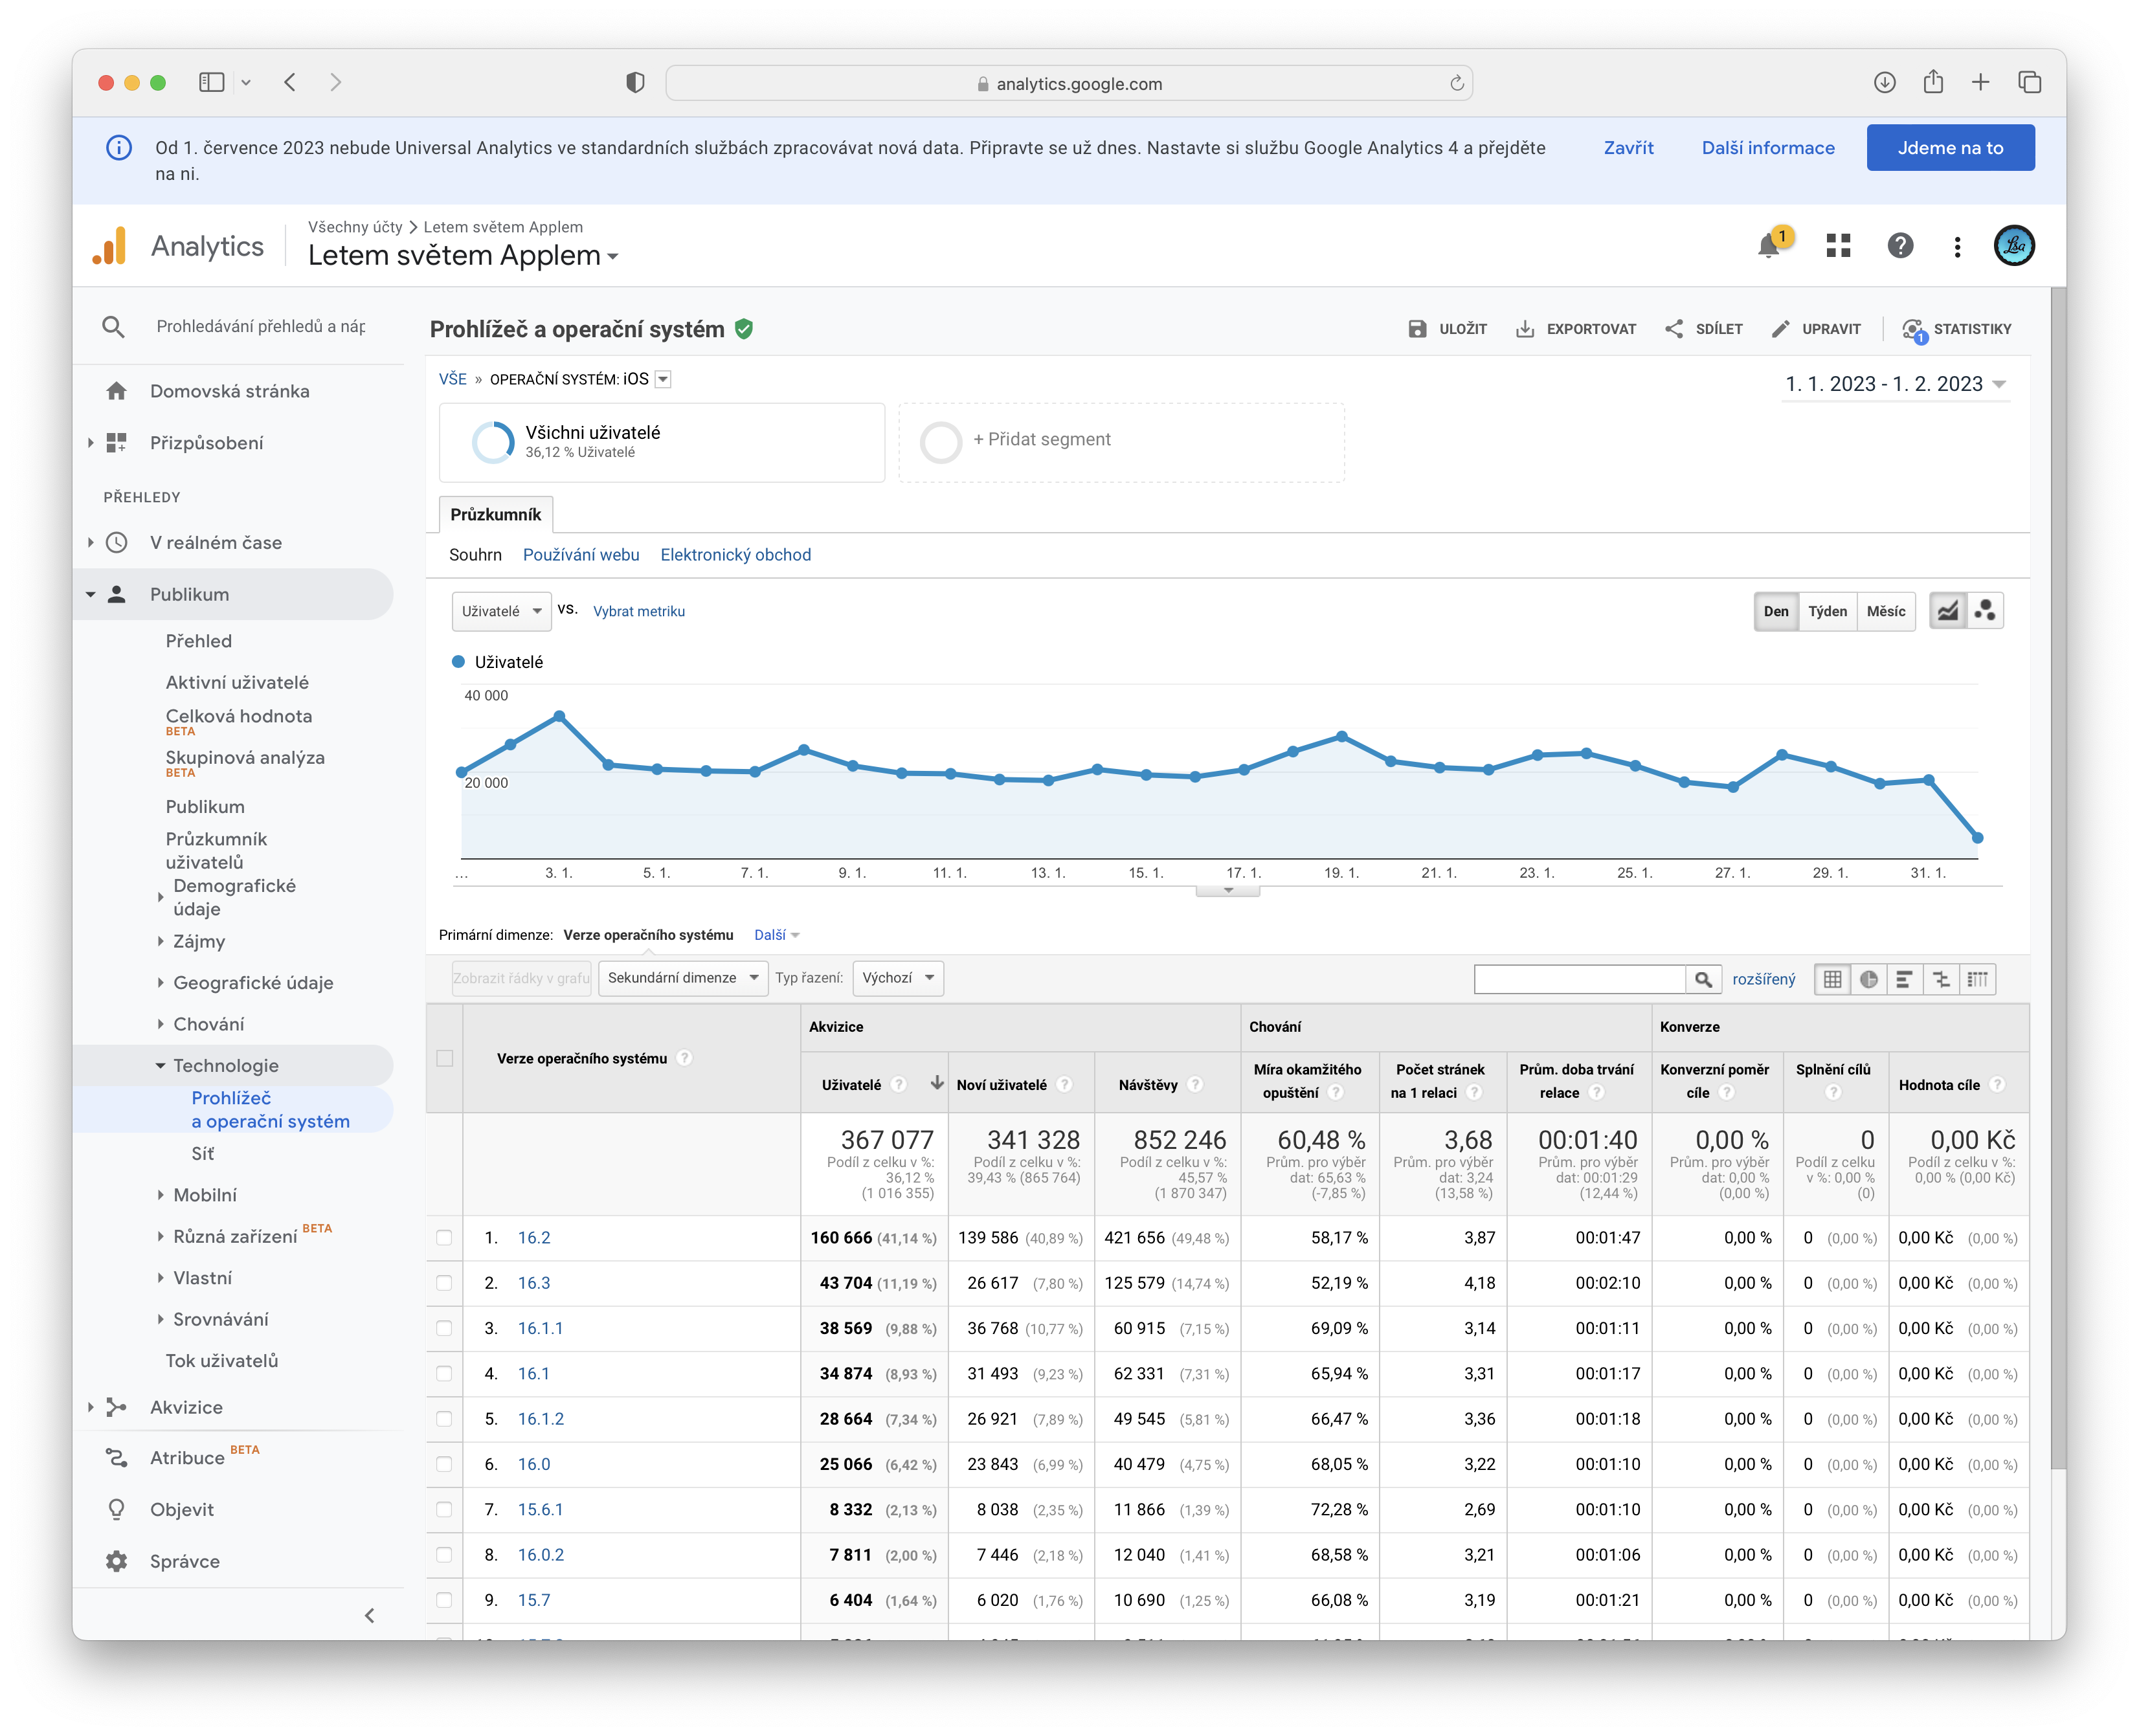Click the Exportovat download icon
The height and width of the screenshot is (1736, 2139).
tap(1525, 329)
